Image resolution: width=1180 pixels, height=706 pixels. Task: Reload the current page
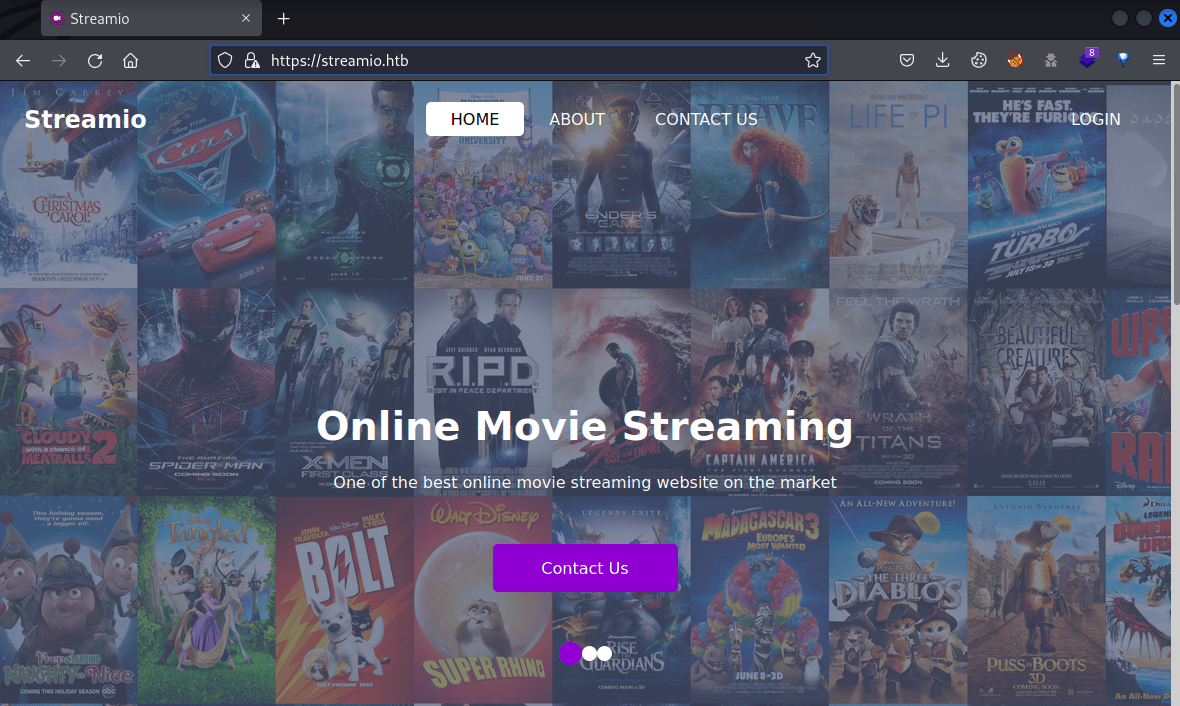[x=95, y=61]
